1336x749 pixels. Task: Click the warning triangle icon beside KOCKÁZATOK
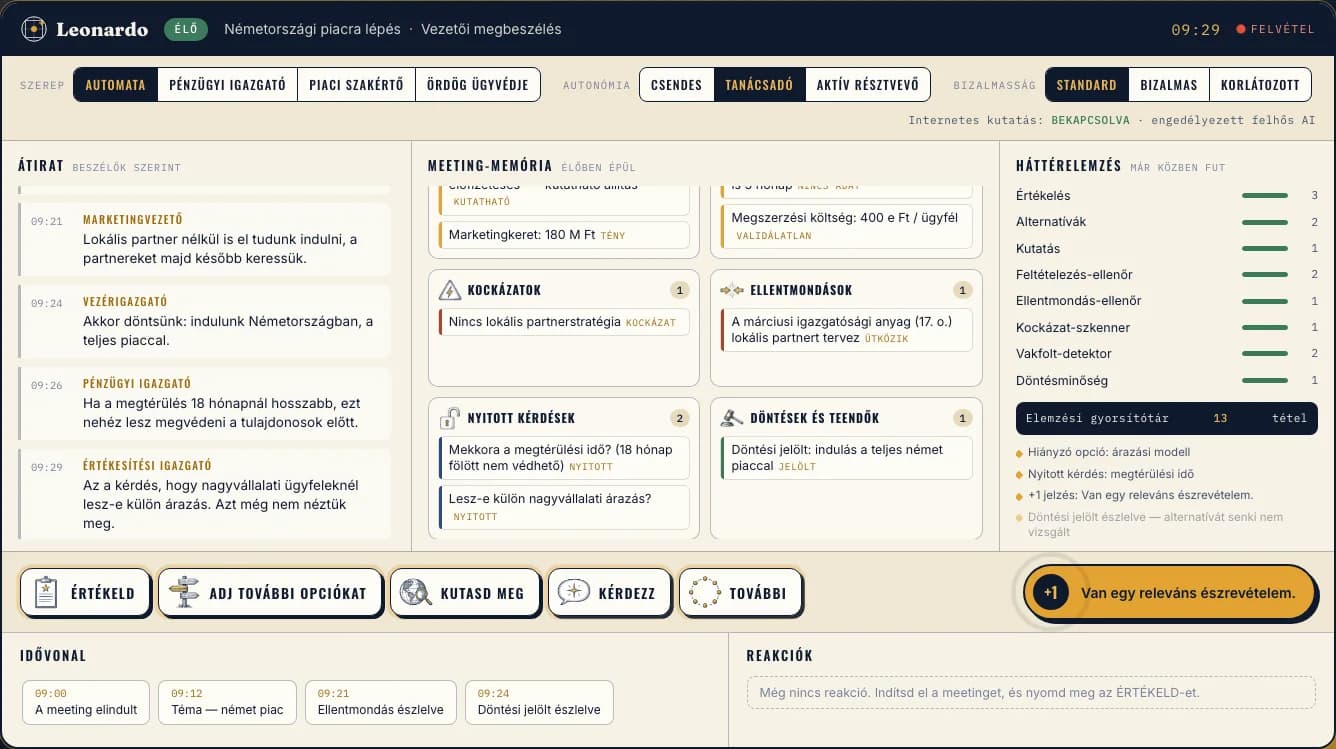450,290
